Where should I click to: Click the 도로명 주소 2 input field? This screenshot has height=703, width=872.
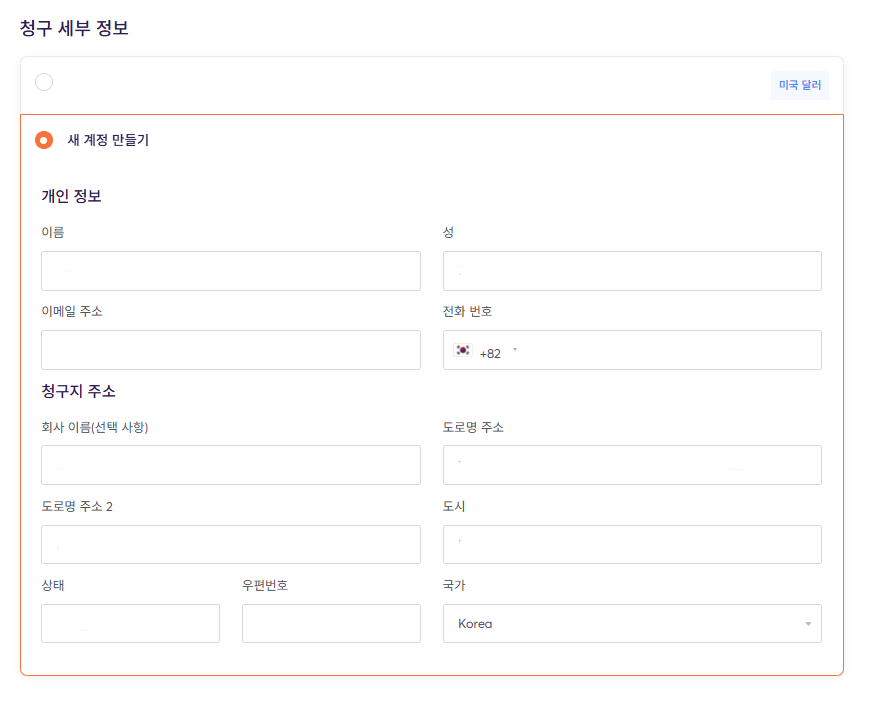point(230,543)
